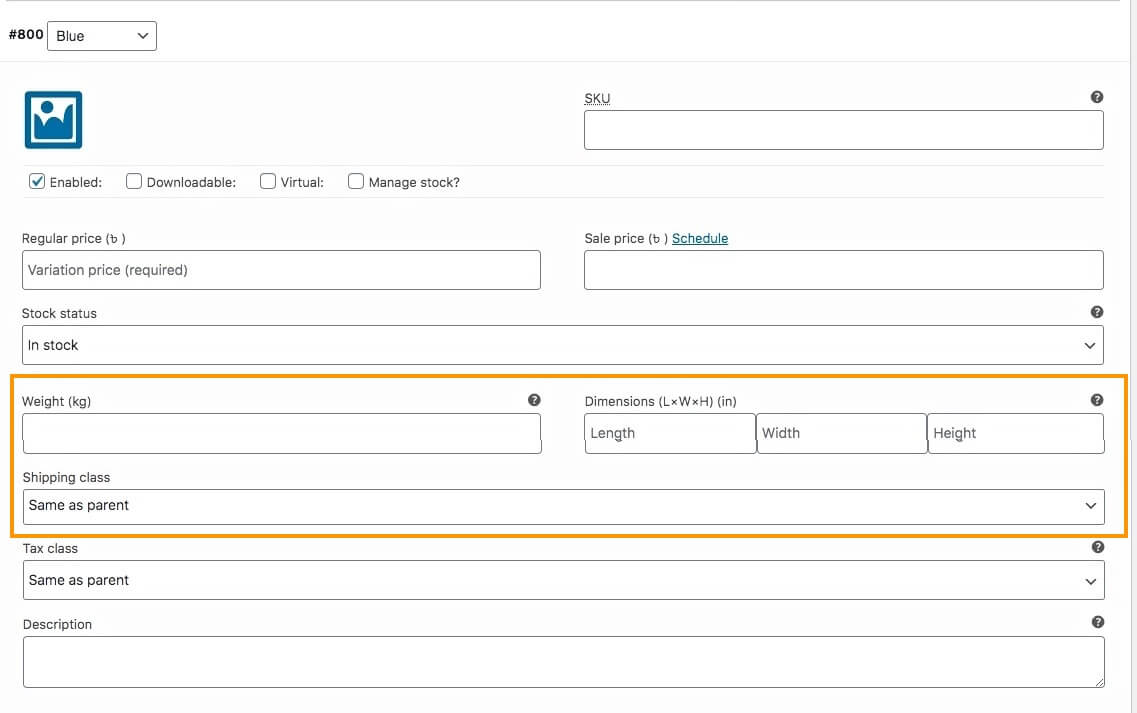1137x713 pixels.
Task: Click inside the Description text area
Action: pos(563,662)
